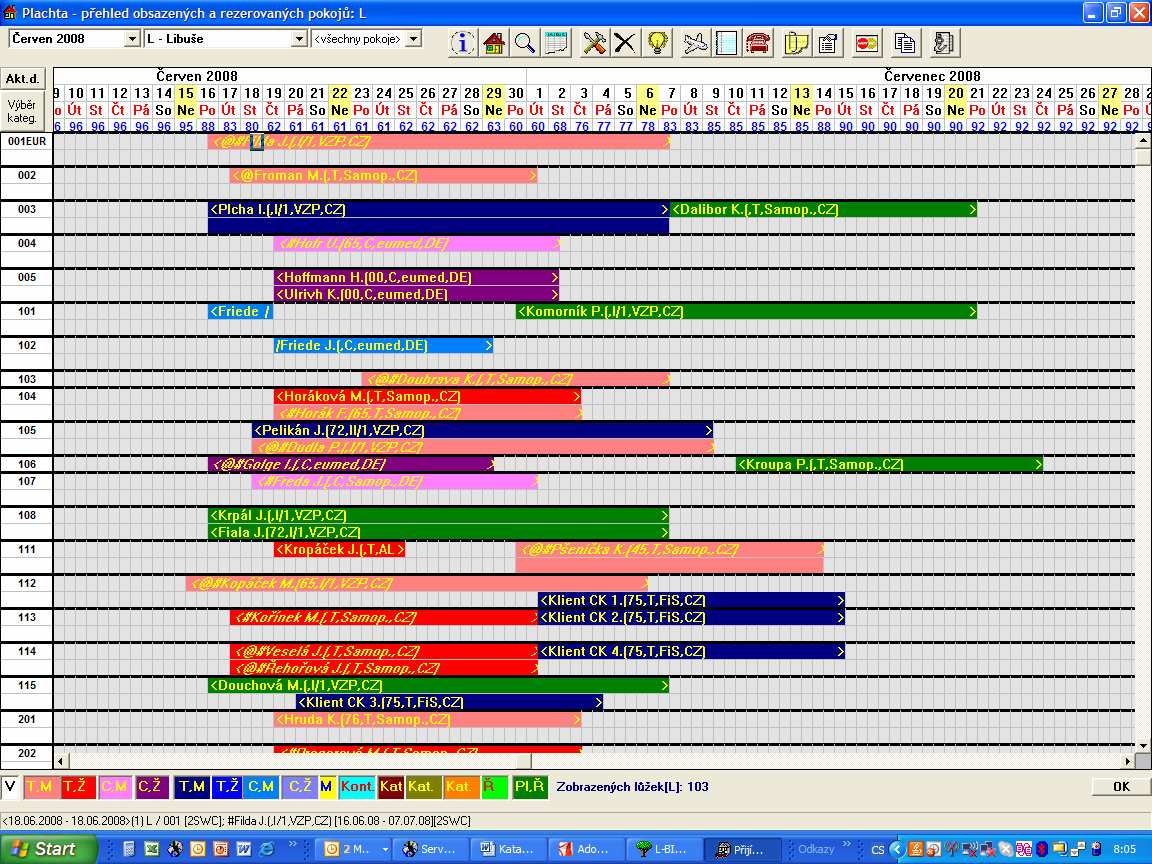Click the OK button

click(1121, 786)
